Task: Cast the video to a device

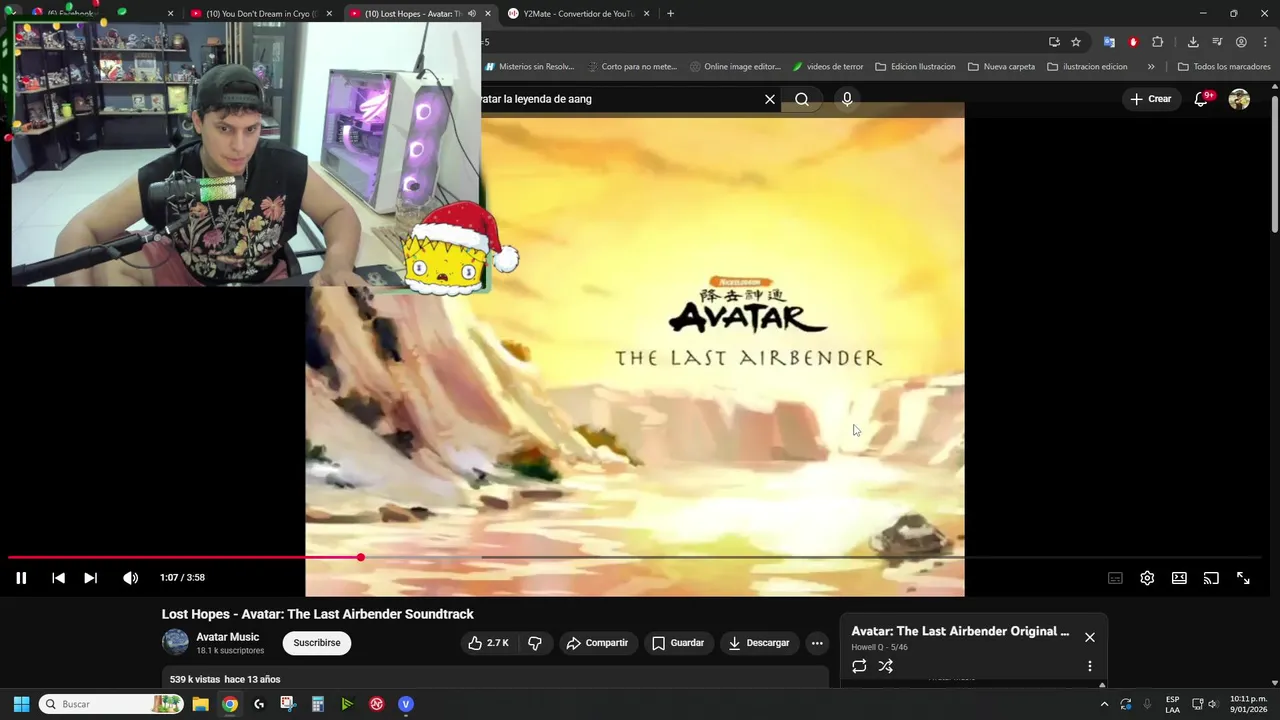Action: tap(1211, 578)
